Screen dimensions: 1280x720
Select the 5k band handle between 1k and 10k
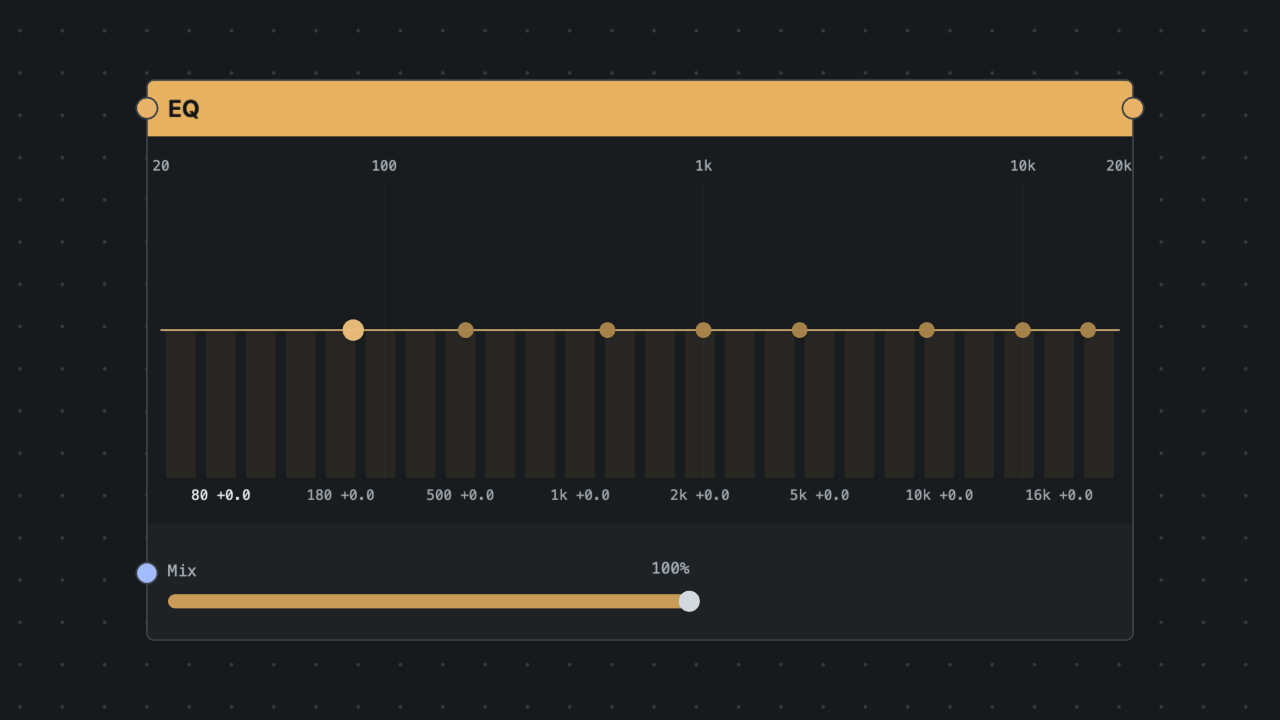click(927, 330)
